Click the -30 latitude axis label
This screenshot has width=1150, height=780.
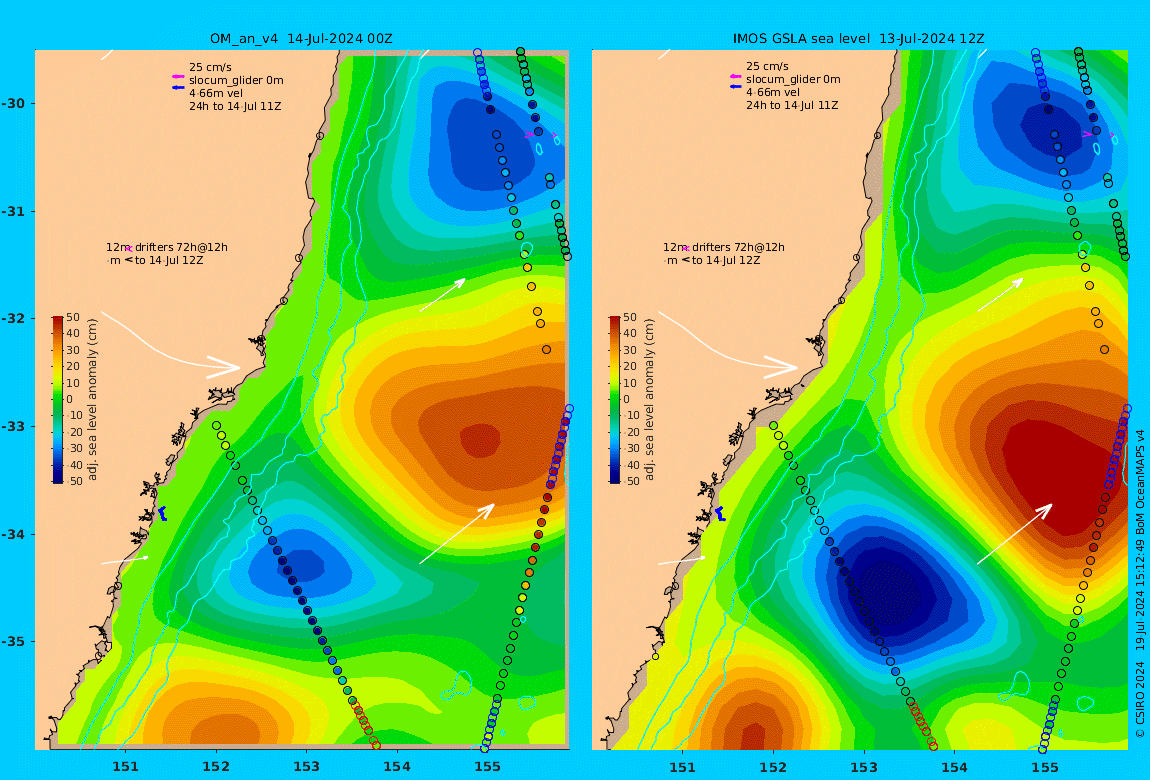[x=12, y=103]
